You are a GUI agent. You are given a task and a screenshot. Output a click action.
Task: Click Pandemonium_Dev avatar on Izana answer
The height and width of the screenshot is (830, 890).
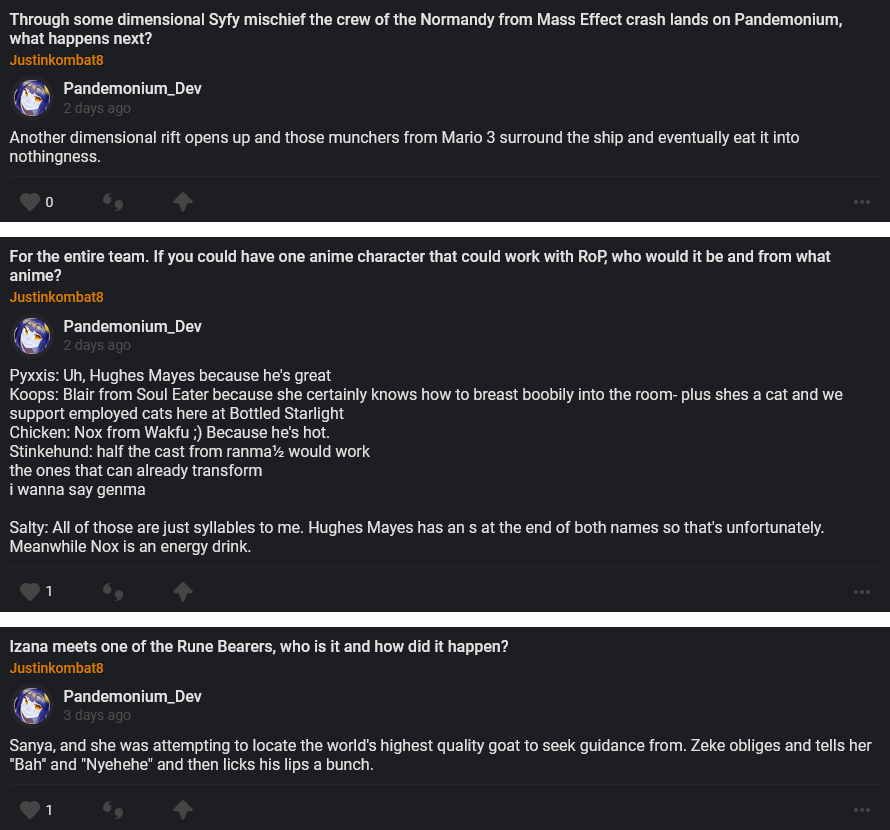coord(32,706)
